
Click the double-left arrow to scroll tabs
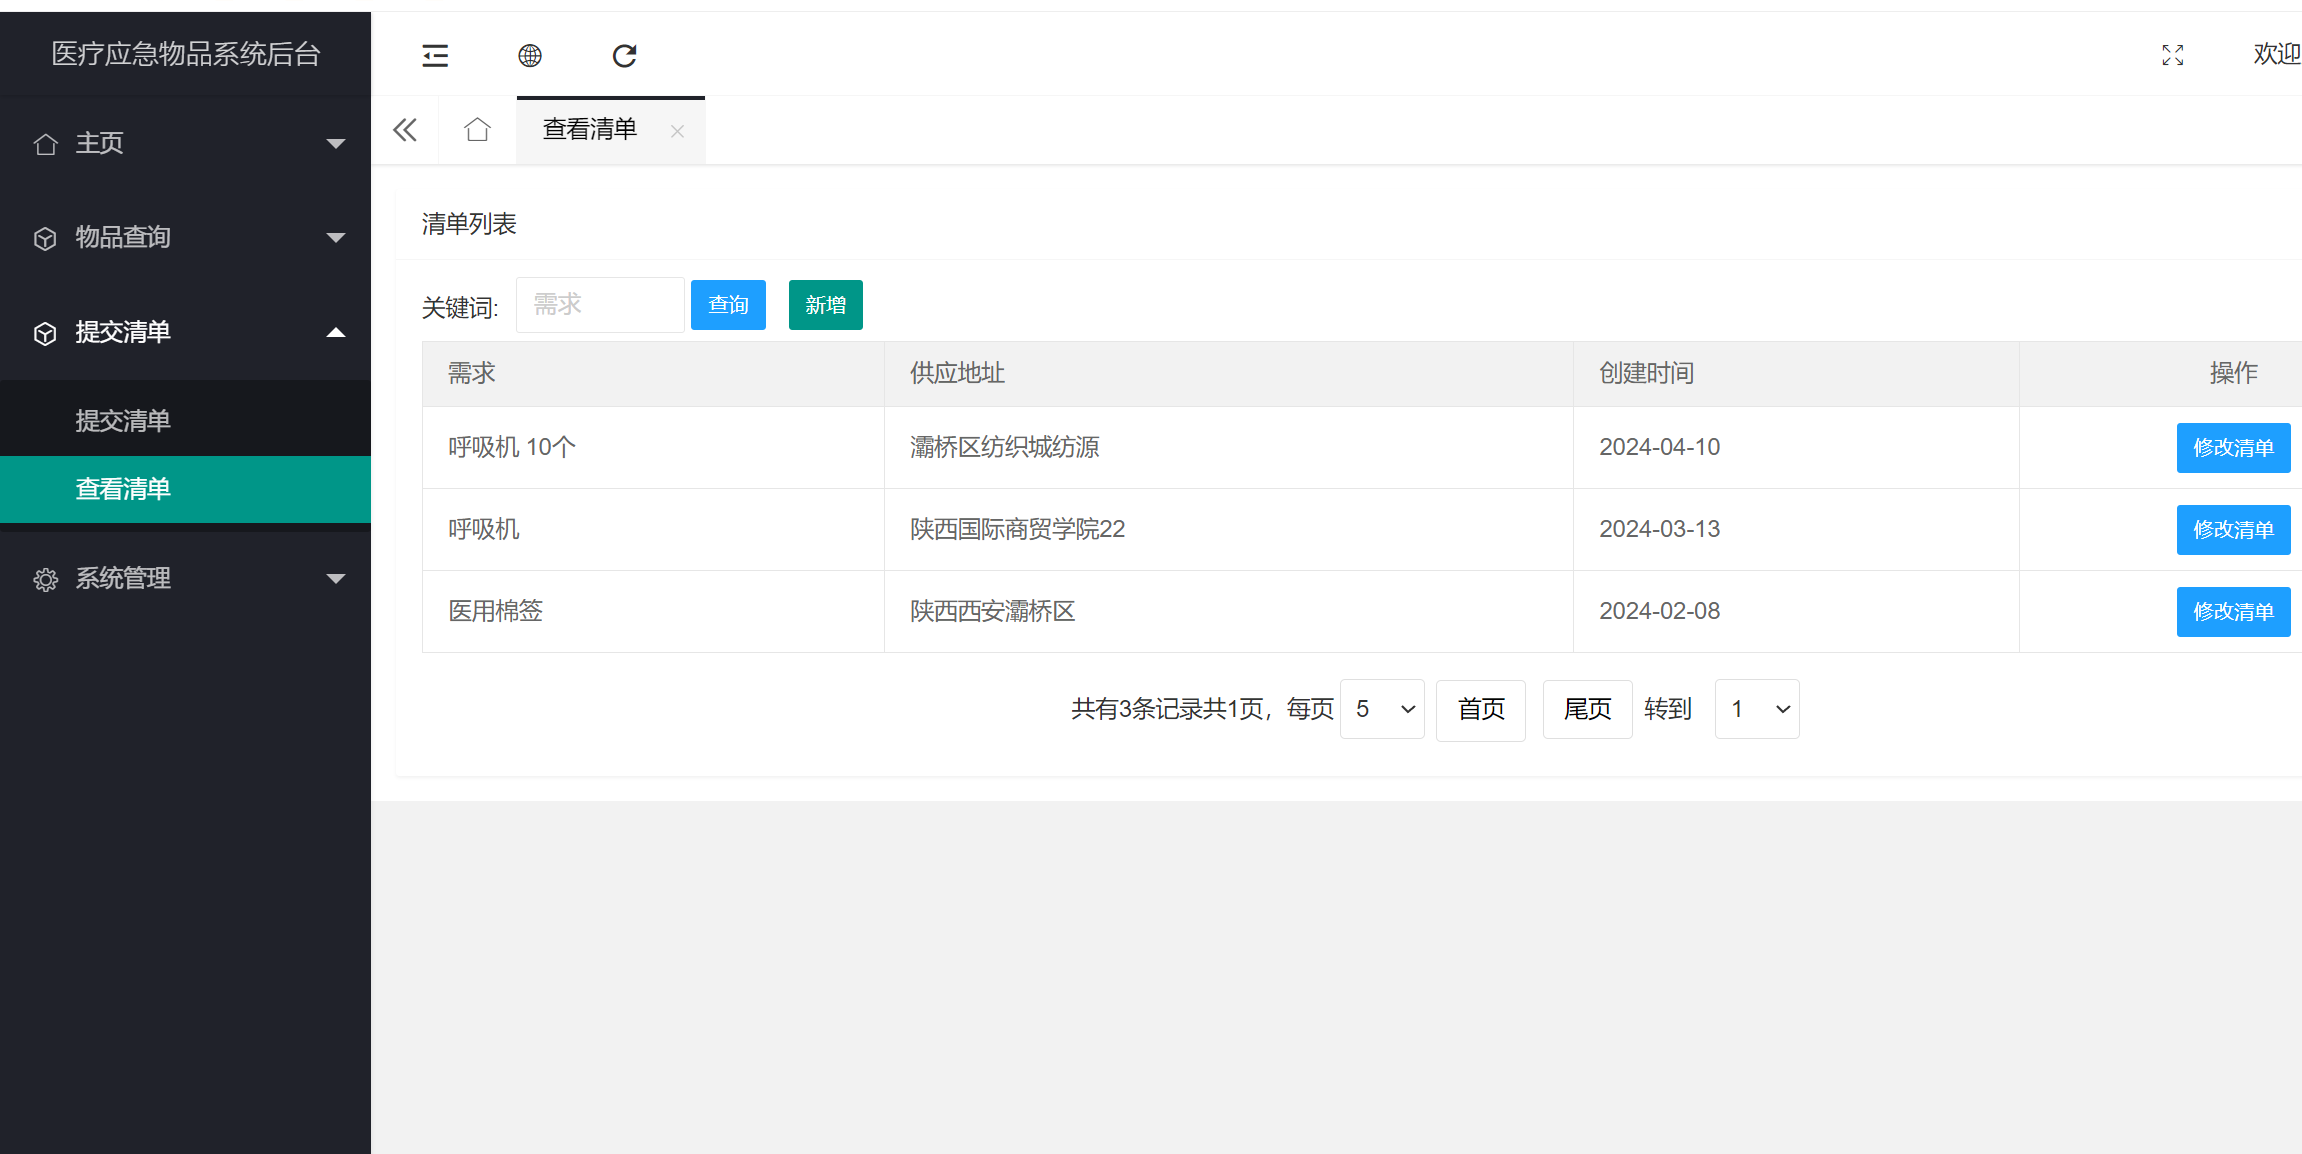404,129
